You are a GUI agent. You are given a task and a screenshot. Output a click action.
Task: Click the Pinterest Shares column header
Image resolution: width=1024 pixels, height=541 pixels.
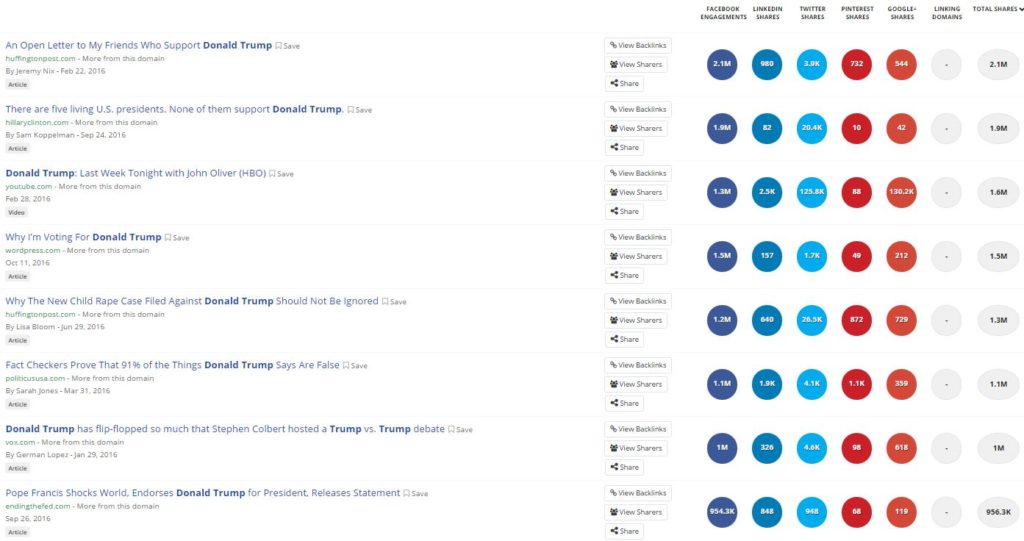[x=857, y=13]
